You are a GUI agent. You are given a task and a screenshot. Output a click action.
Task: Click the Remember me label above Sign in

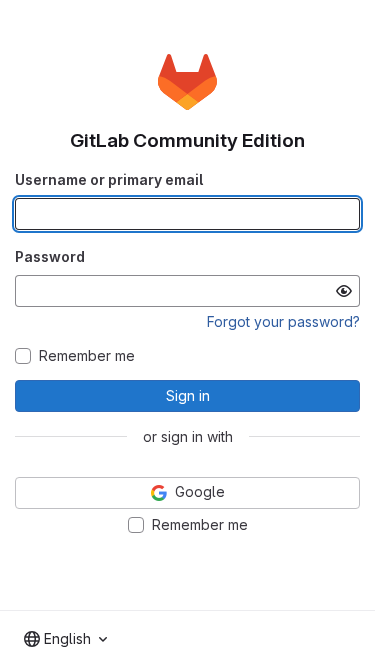point(87,356)
